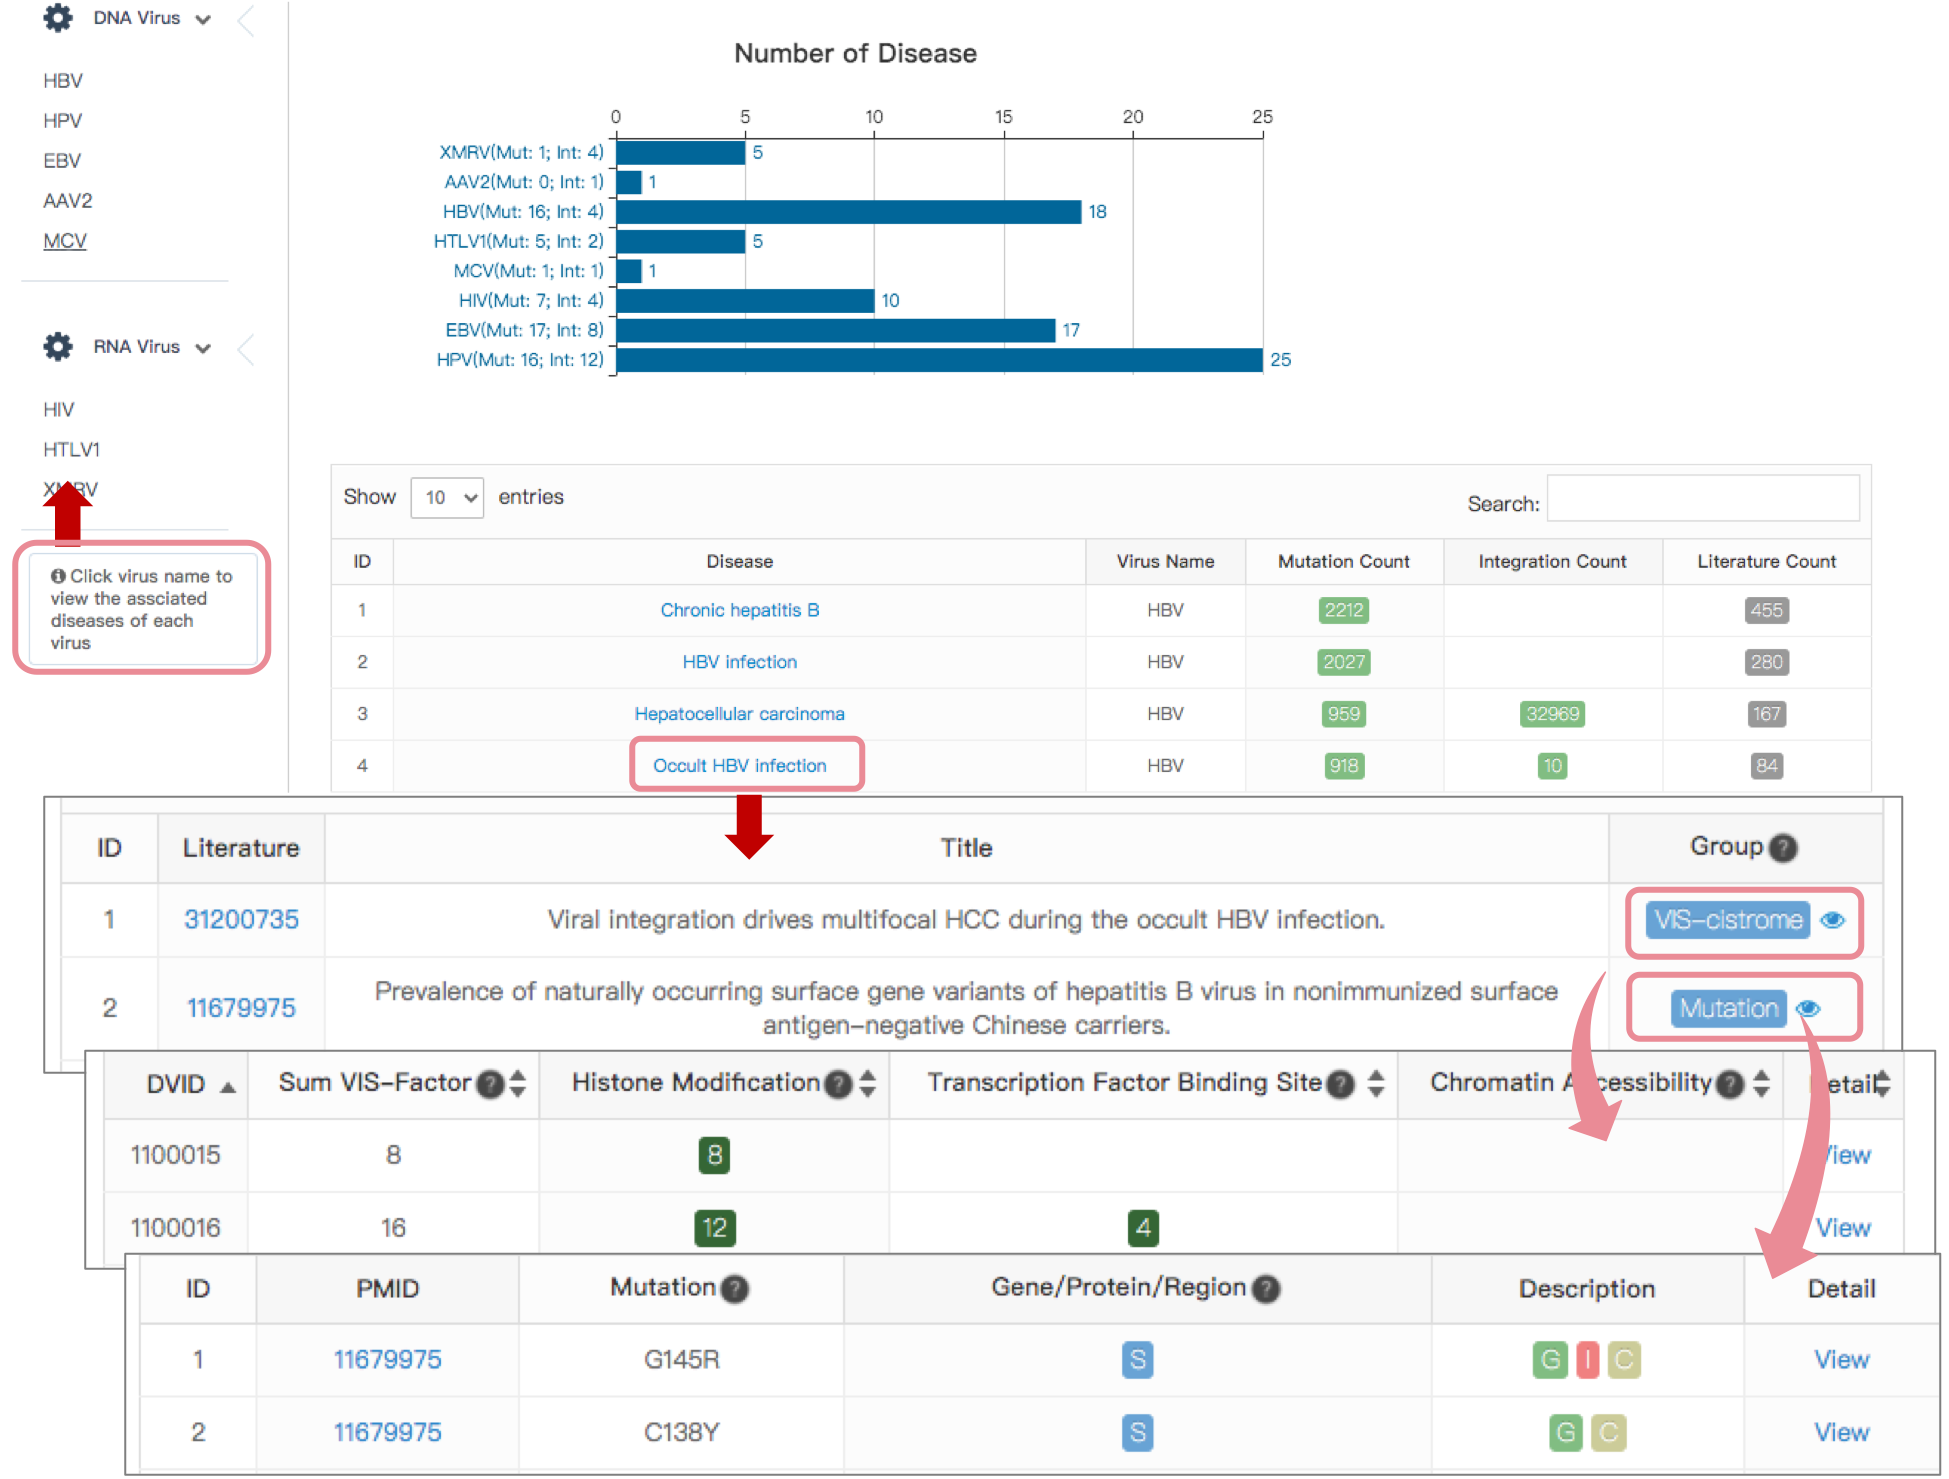This screenshot has width=1949, height=1479.
Task: Open literature PMID 31200735
Action: [x=241, y=920]
